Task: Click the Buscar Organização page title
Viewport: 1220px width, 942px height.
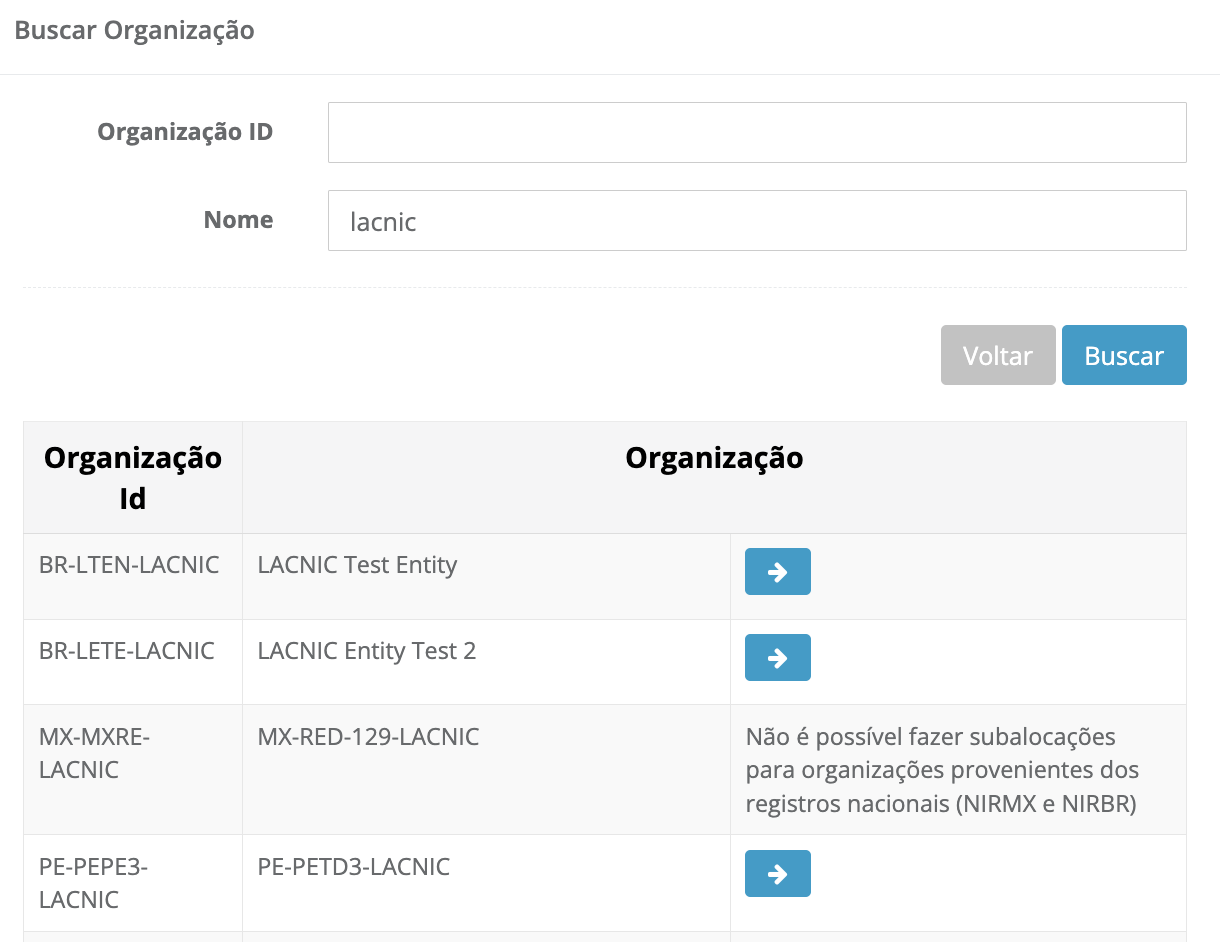Action: tap(134, 31)
